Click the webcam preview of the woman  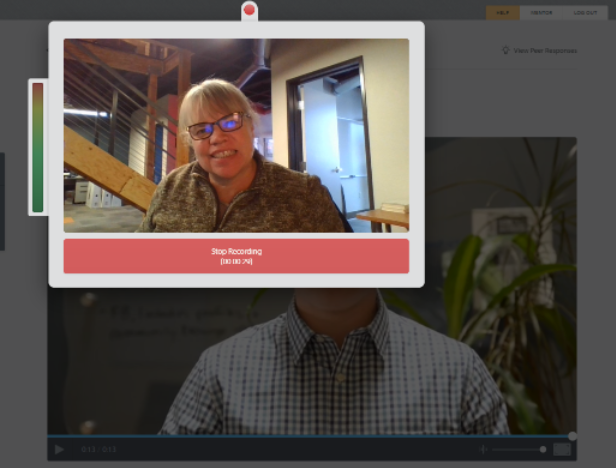(236, 135)
